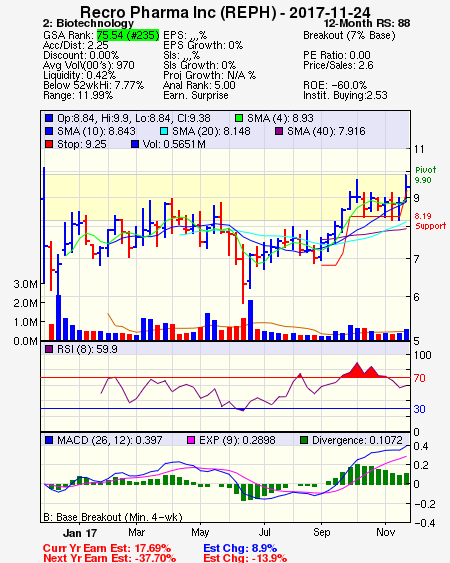Click the red Stop legend swatch
450x563 pixels.
click(49, 144)
